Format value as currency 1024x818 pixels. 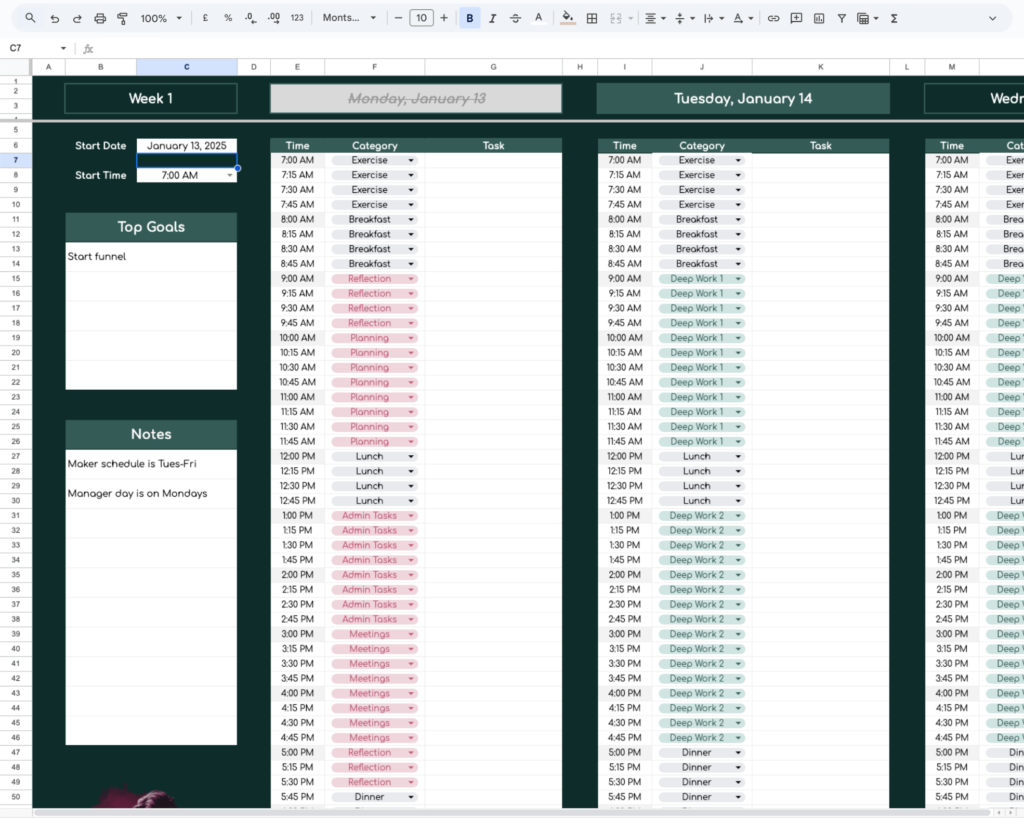pyautogui.click(x=204, y=17)
